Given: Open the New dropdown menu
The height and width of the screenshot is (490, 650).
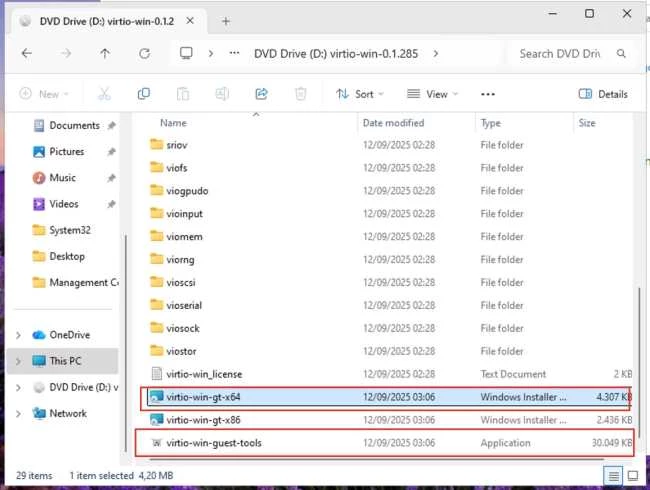Looking at the screenshot, I should coord(44,94).
